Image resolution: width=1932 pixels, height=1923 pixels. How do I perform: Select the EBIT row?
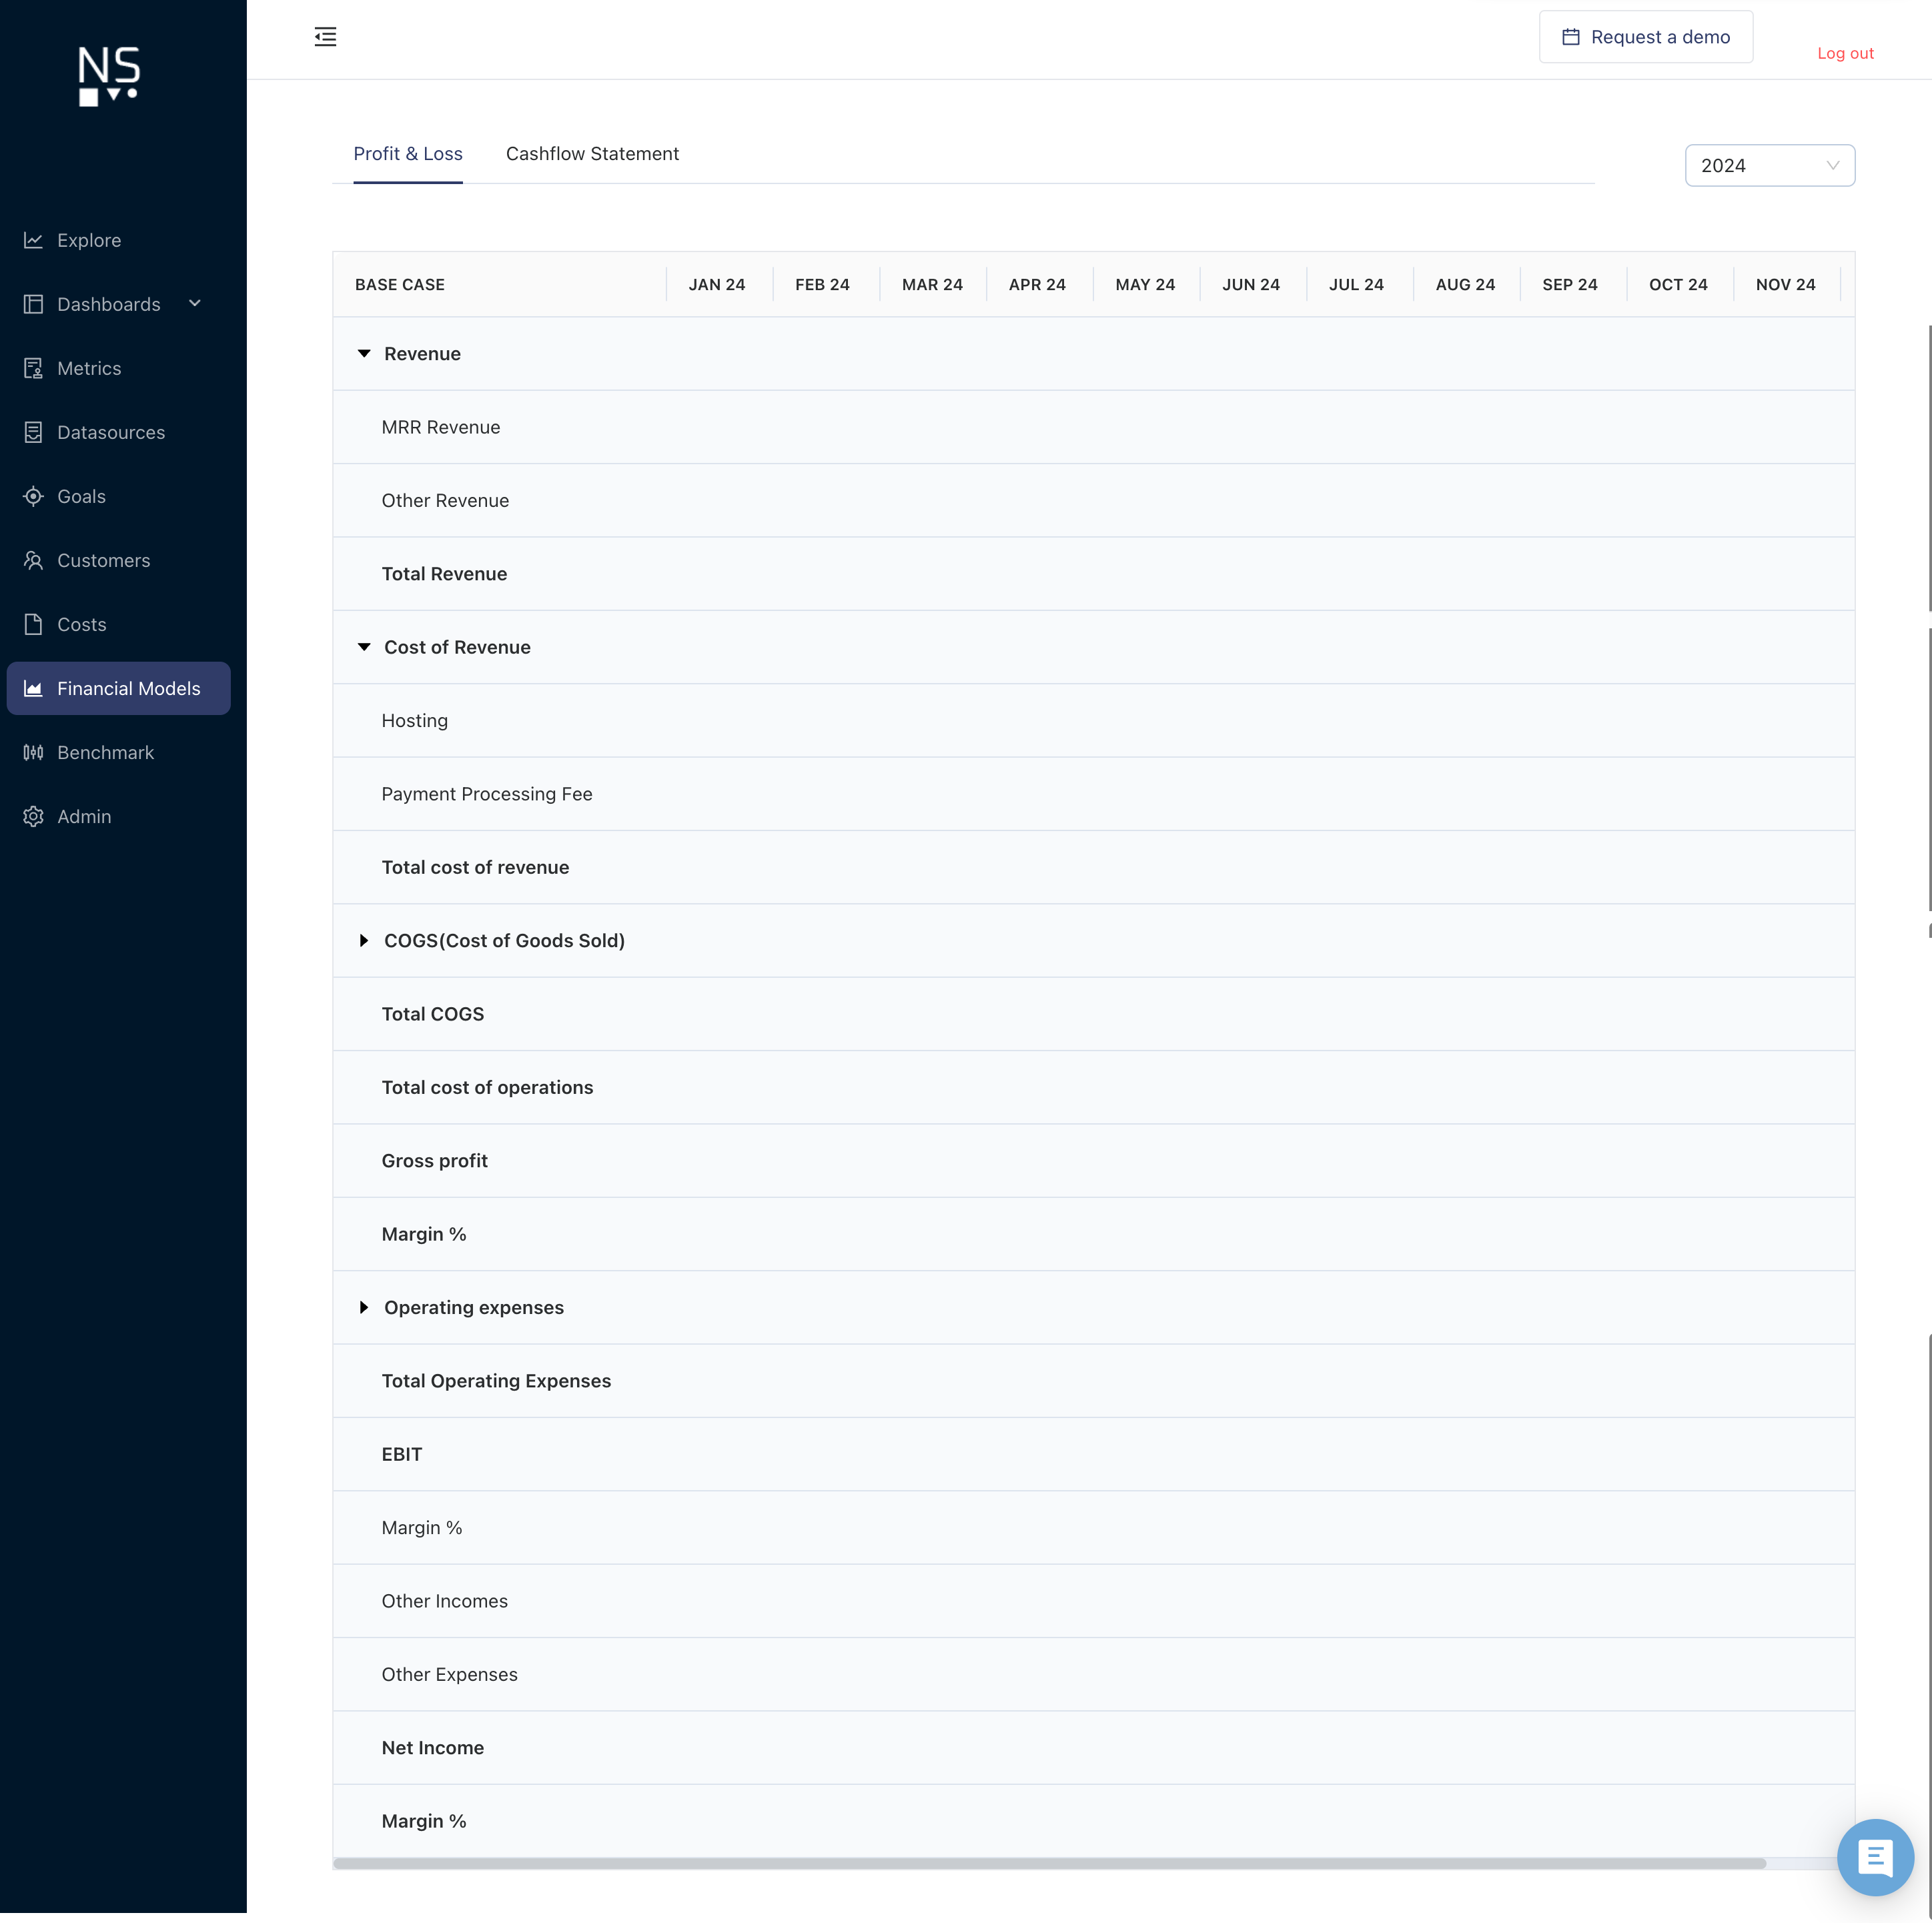coord(1093,1454)
